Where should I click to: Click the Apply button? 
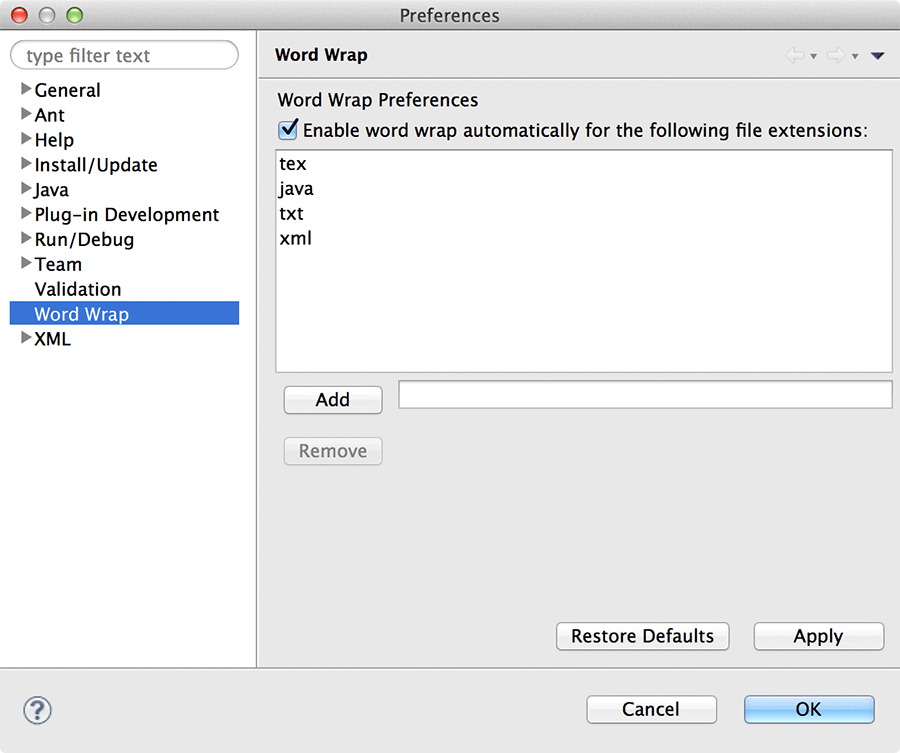(x=818, y=636)
